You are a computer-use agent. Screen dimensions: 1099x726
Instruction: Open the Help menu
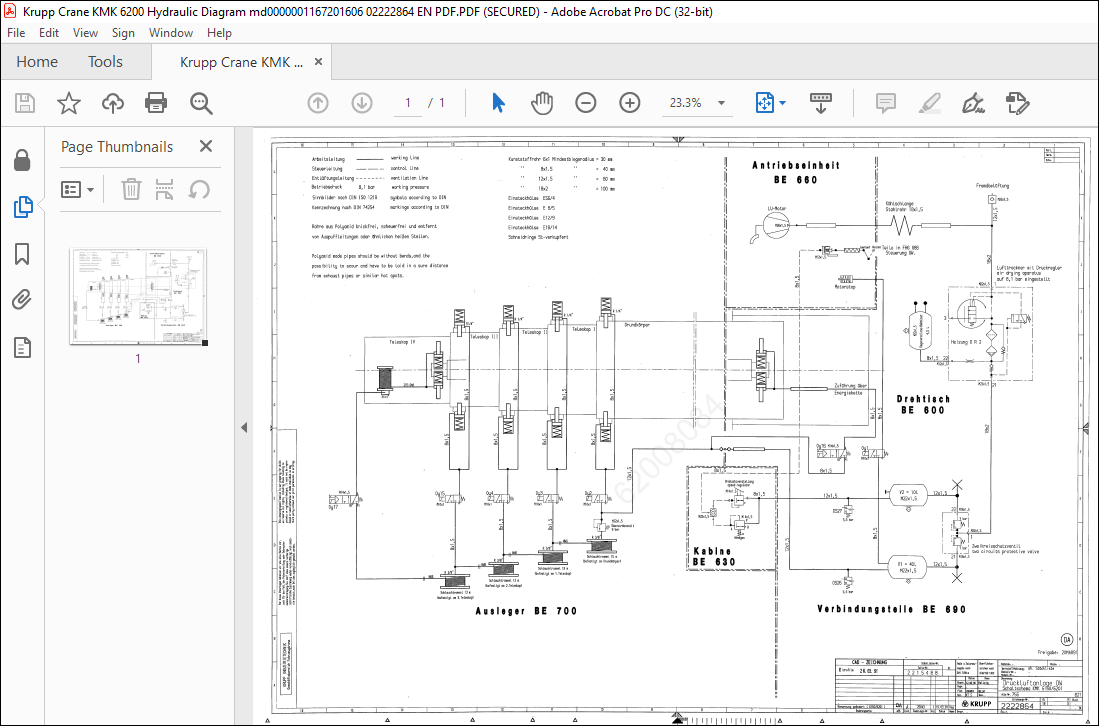(x=219, y=33)
